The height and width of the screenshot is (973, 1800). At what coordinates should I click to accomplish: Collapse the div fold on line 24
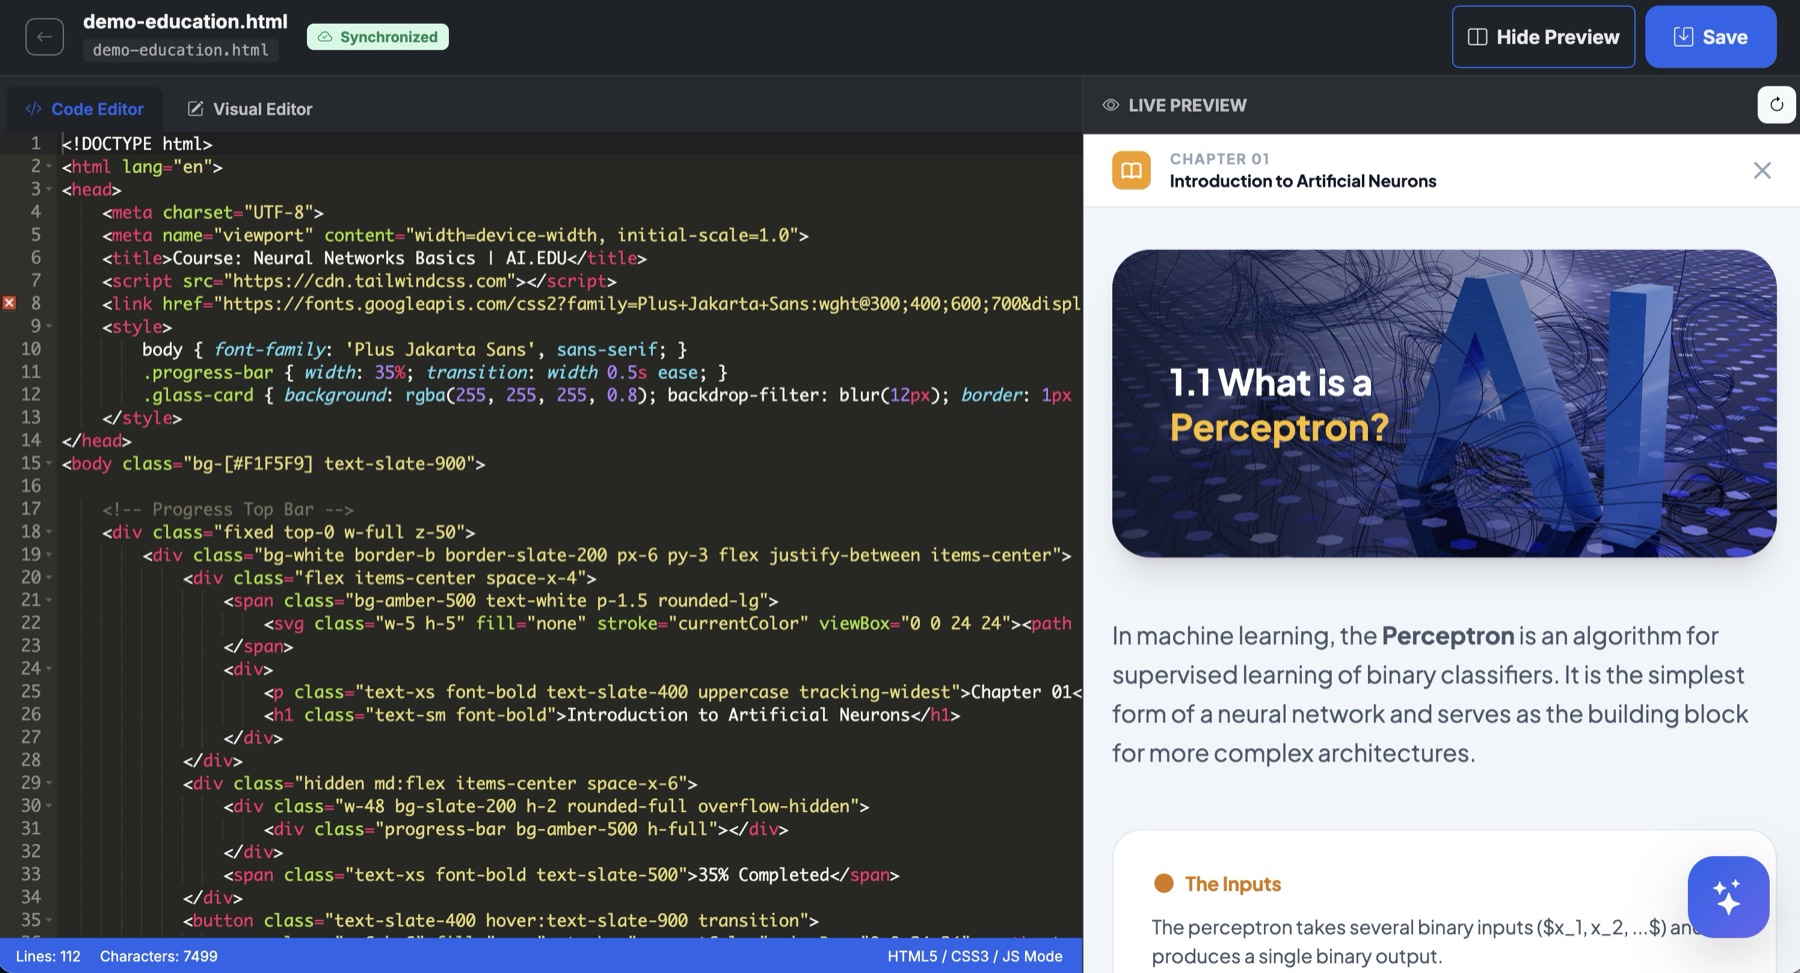(49, 669)
